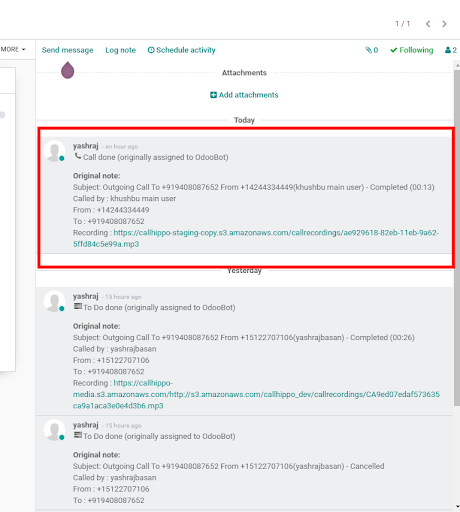
Task: Click yashraj author name on Cancelled message
Action: pos(86,425)
